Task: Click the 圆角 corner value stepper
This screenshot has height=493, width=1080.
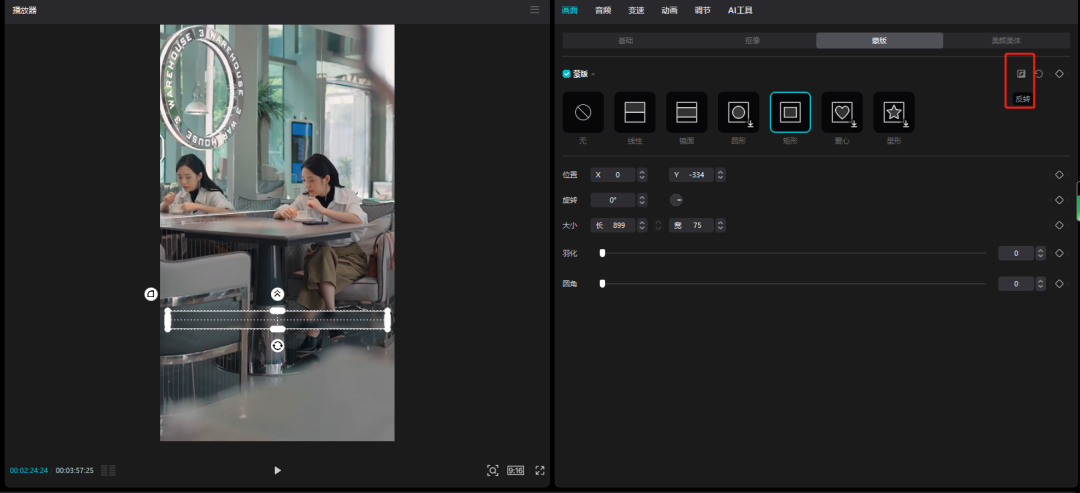Action: tap(1041, 284)
